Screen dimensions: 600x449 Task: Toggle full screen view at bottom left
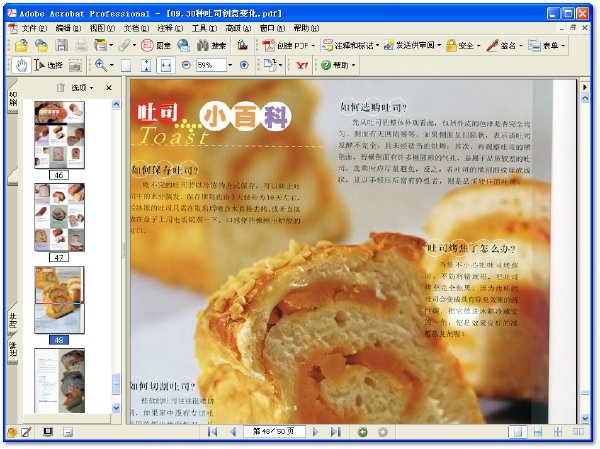pos(48,432)
